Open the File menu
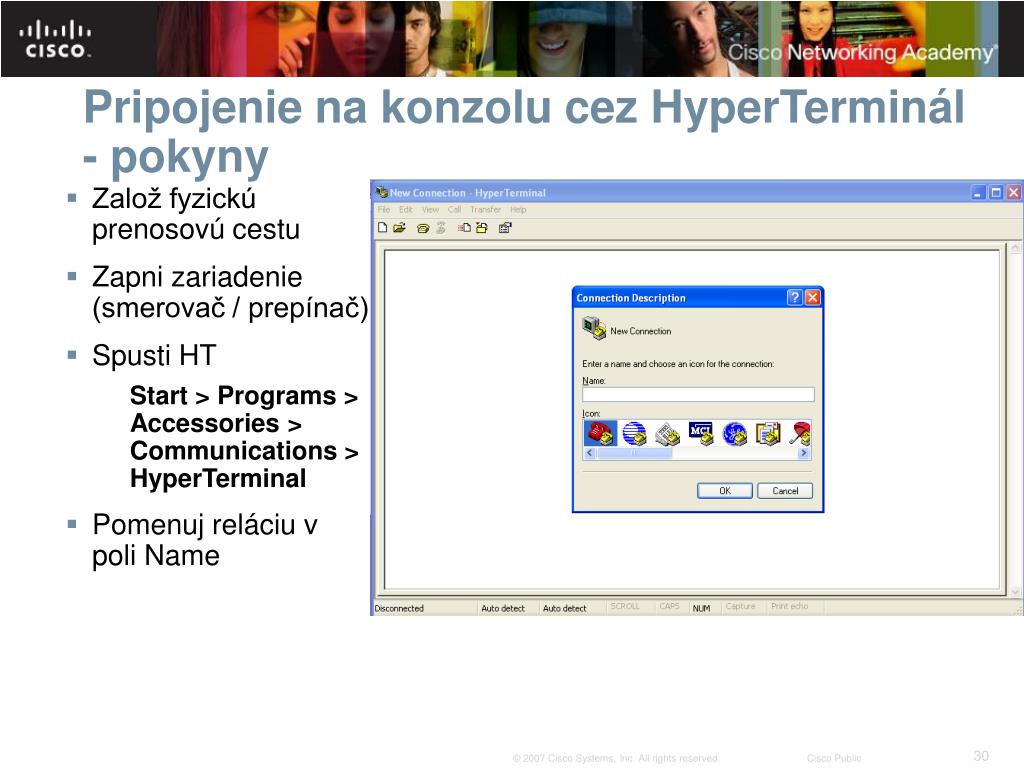The width and height of the screenshot is (1024, 768). point(383,210)
